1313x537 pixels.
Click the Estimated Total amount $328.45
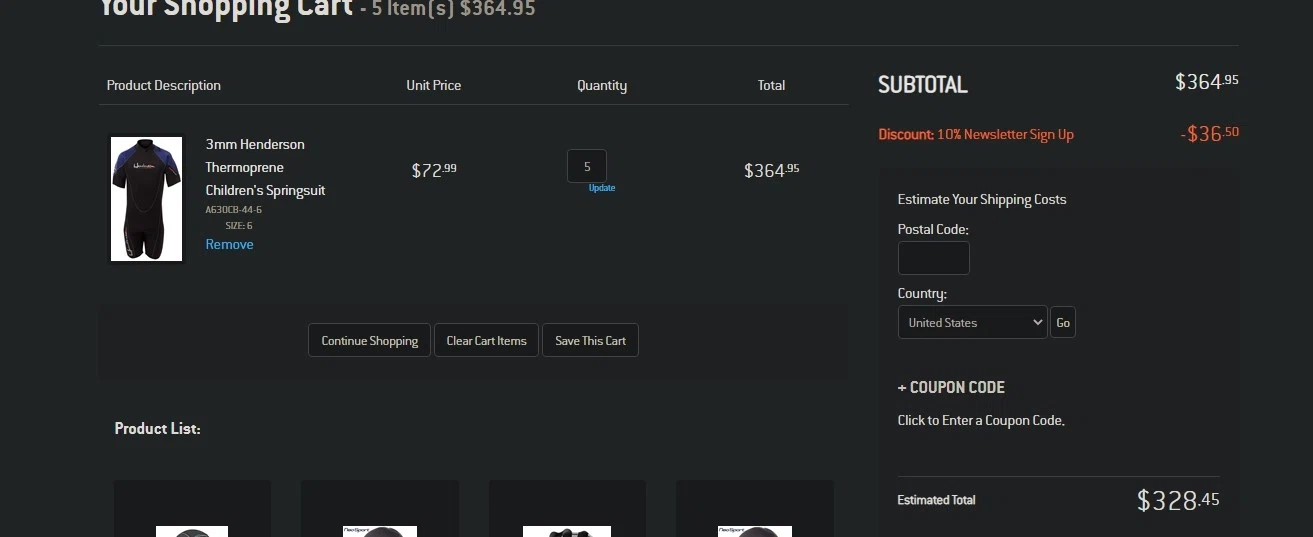tap(1178, 500)
